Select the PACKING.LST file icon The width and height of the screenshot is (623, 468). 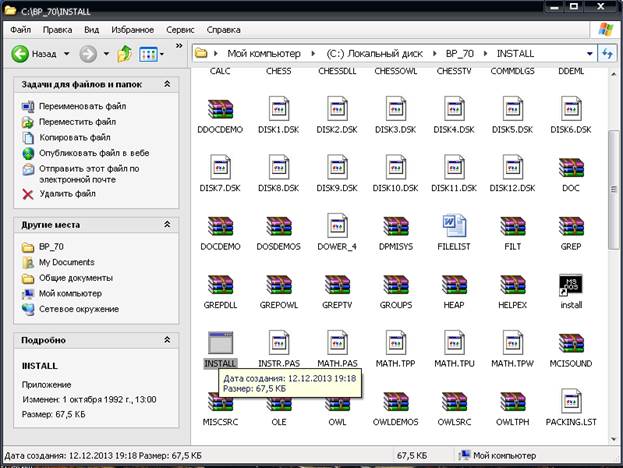pyautogui.click(x=571, y=401)
